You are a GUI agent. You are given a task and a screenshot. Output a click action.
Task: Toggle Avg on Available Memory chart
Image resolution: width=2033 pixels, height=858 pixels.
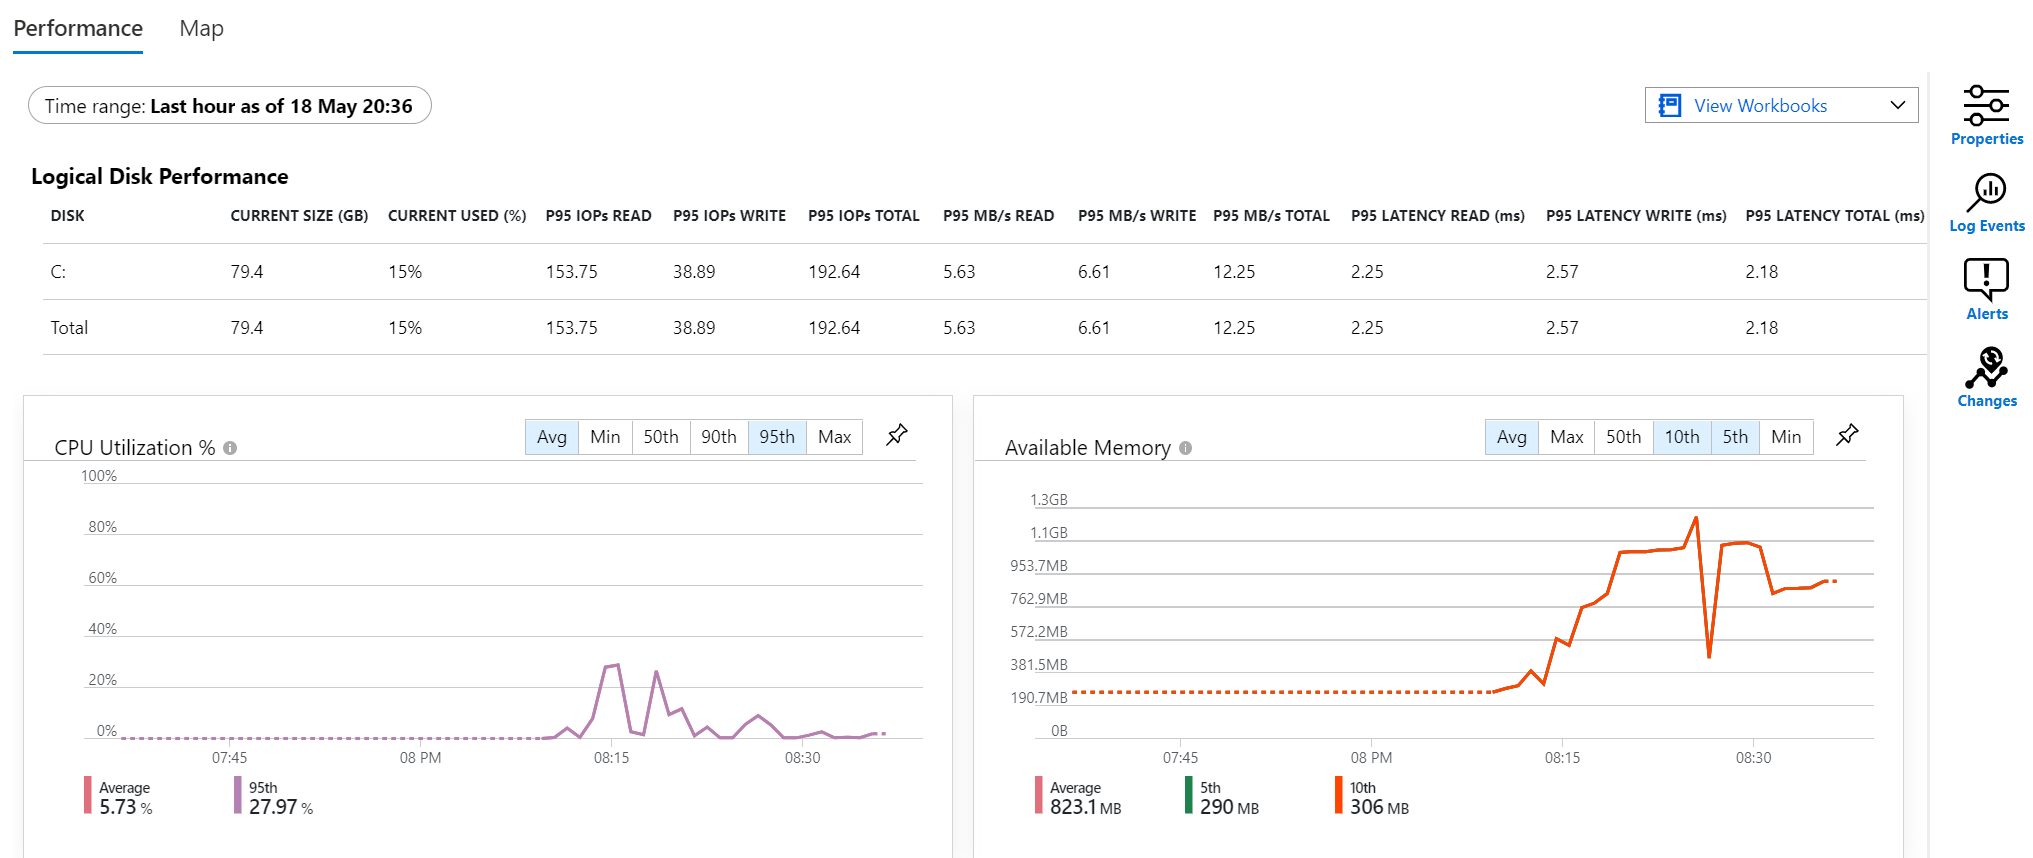pyautogui.click(x=1512, y=437)
